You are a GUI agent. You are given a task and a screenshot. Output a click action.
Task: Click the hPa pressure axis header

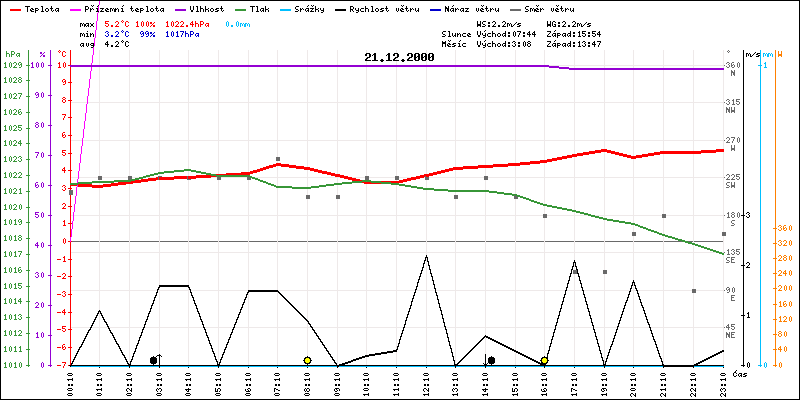(x=12, y=54)
